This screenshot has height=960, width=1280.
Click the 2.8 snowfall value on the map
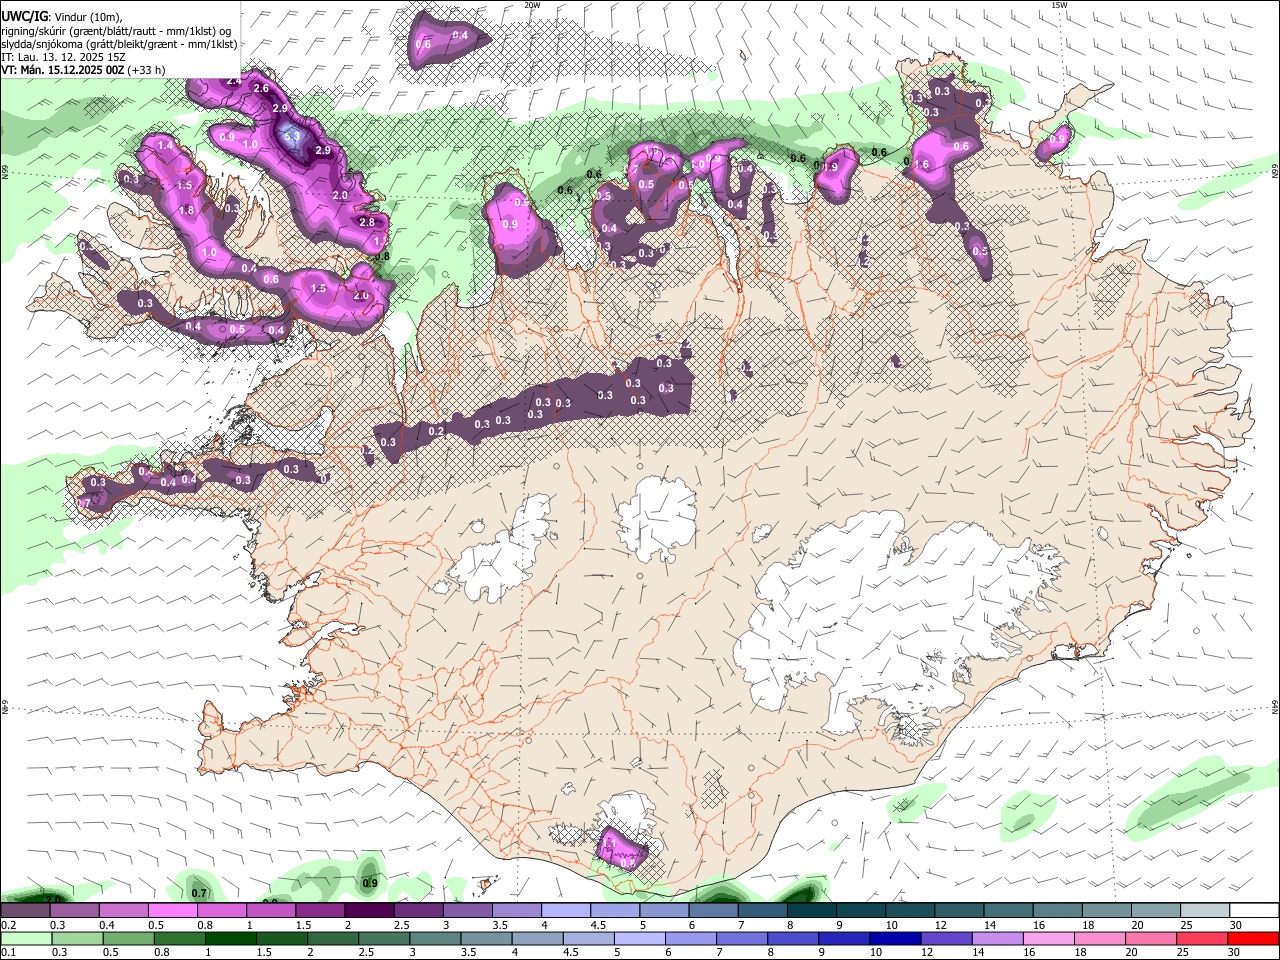pos(366,223)
